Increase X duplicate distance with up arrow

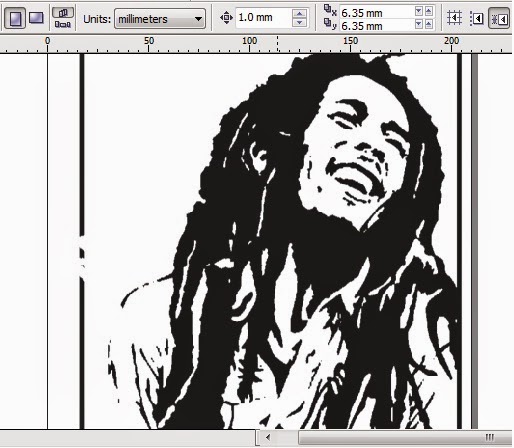pos(429,12)
